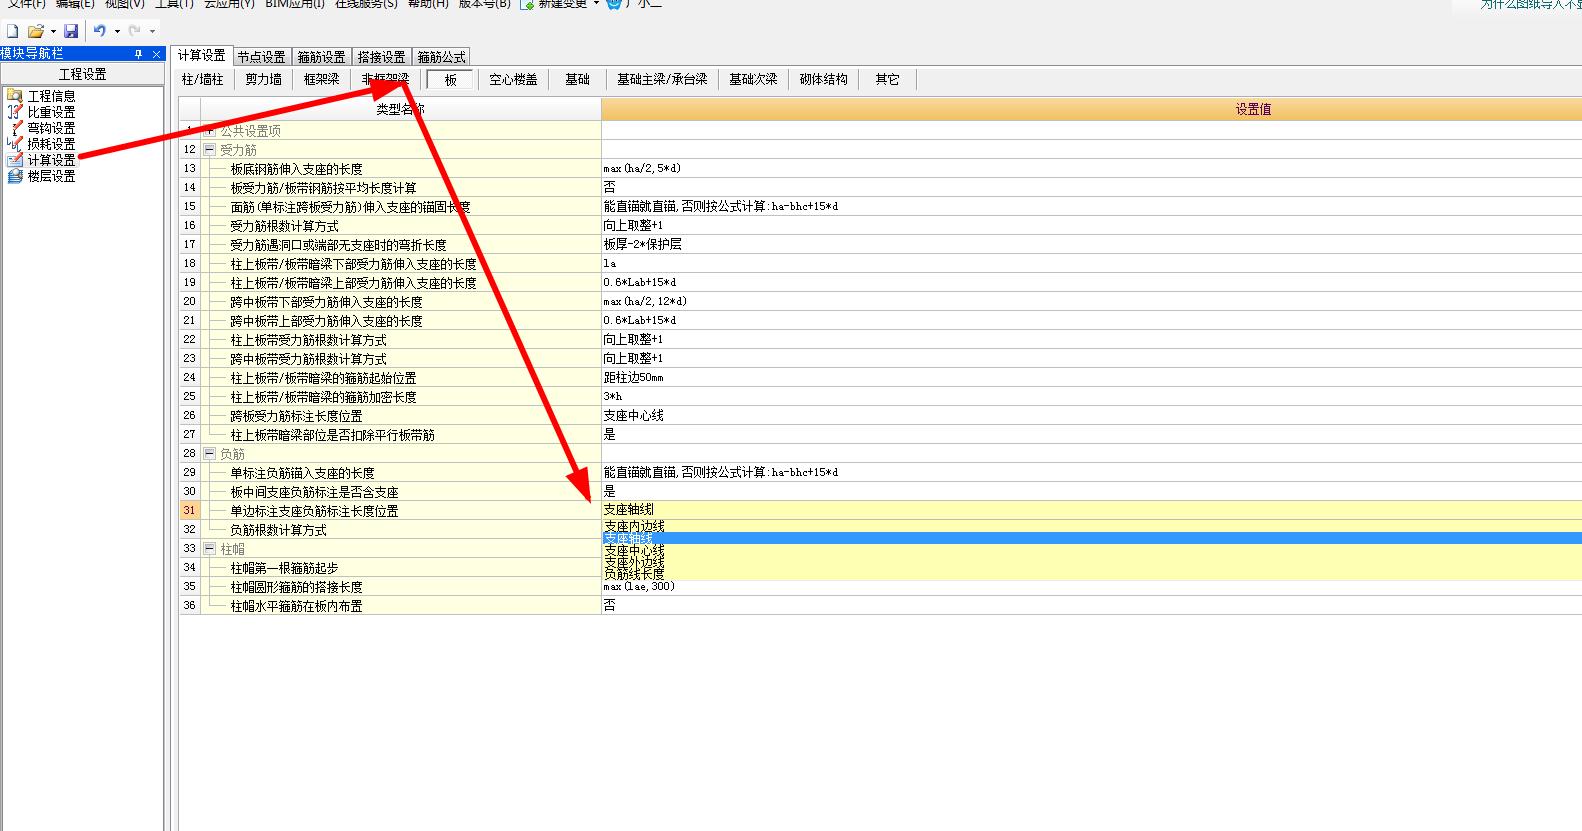Close the 模块导航栏 panel
The width and height of the screenshot is (1582, 831).
pyautogui.click(x=157, y=54)
